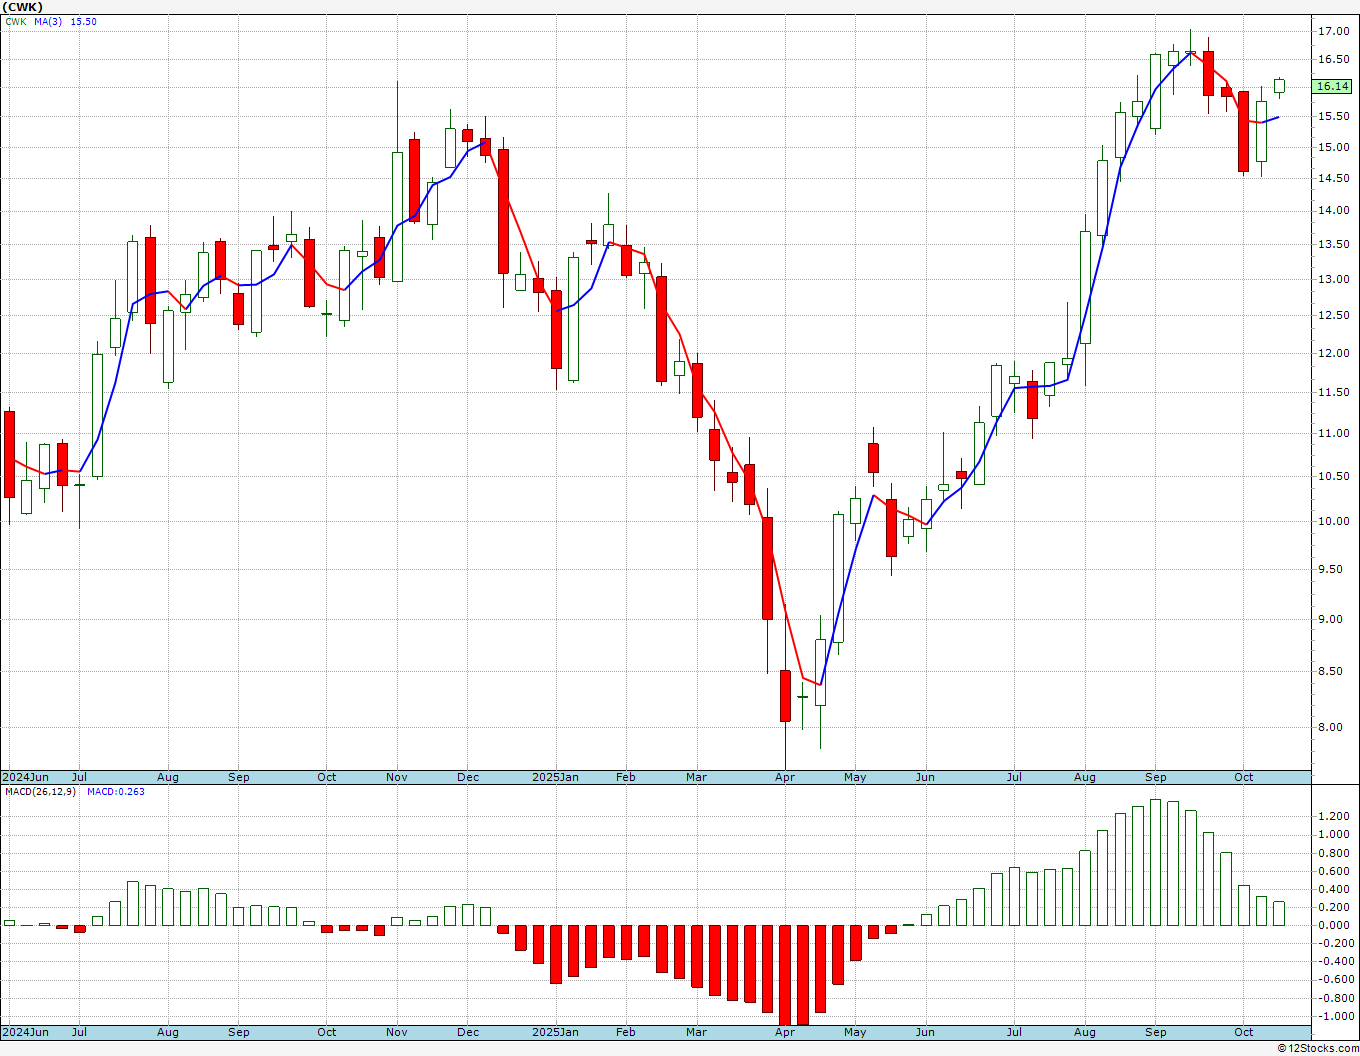This screenshot has width=1360, height=1056.
Task: Click Dec on the price chart time axis
Action: [x=468, y=777]
